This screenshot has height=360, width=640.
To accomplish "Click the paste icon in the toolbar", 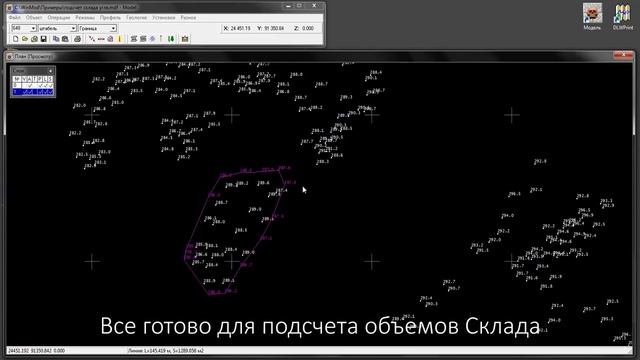I will coord(65,39).
